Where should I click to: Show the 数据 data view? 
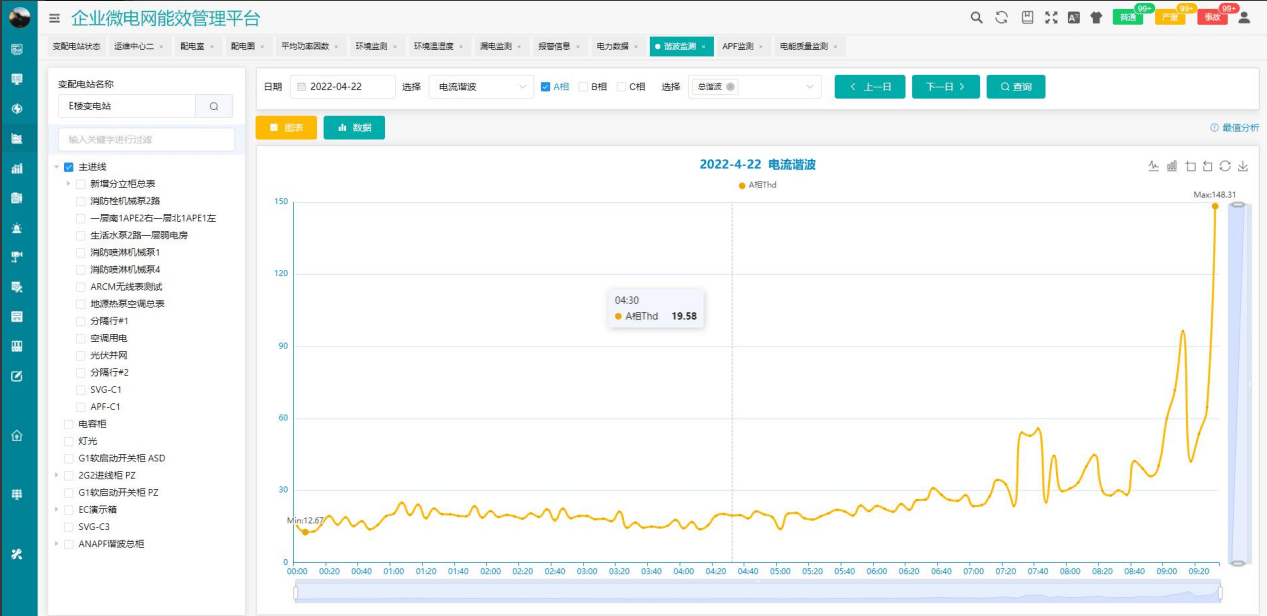[354, 127]
